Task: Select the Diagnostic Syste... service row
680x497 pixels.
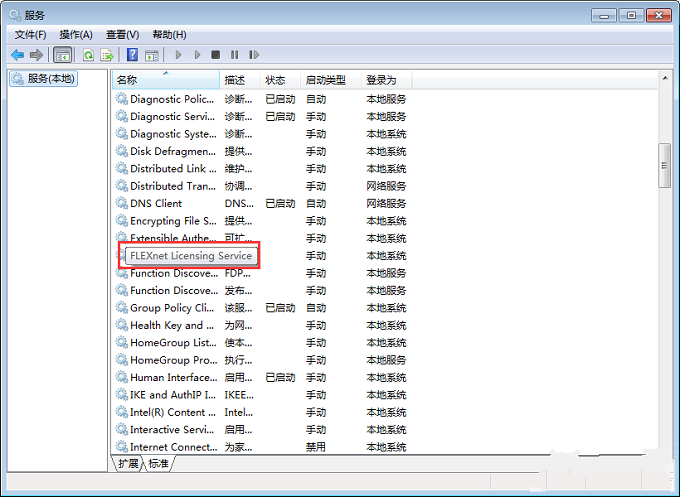Action: [x=261, y=134]
